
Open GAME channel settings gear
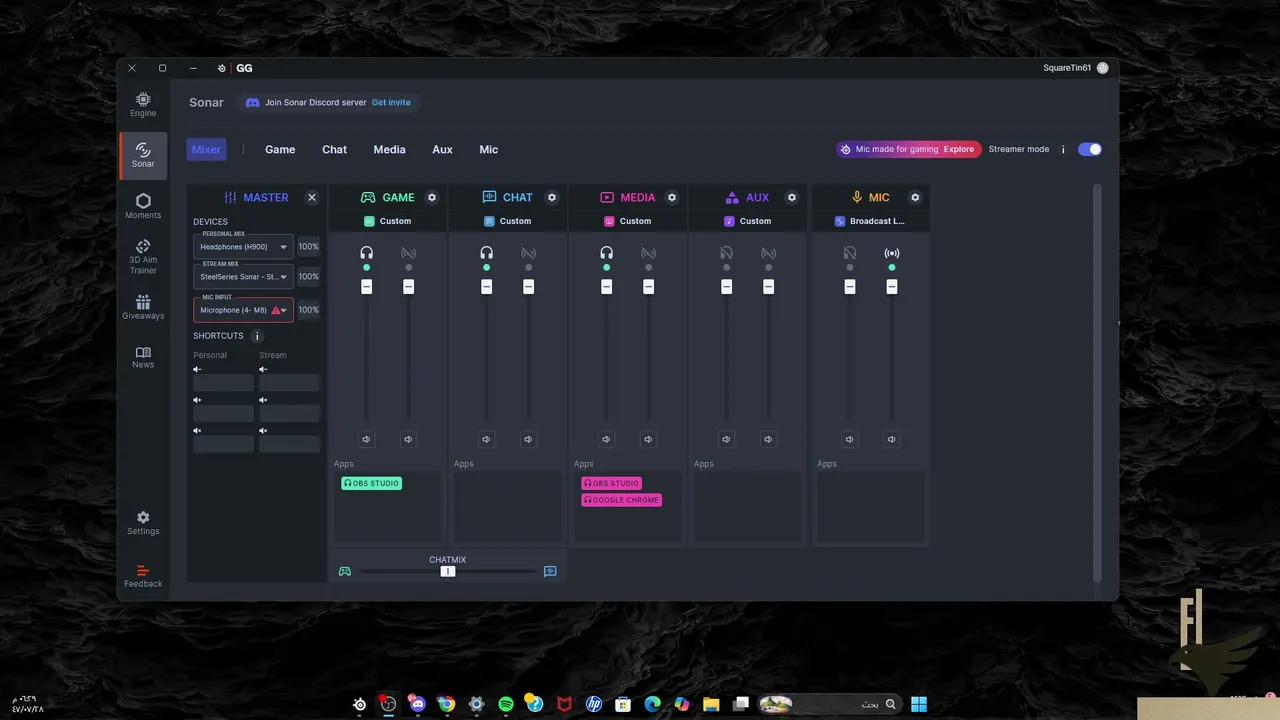[432, 198]
